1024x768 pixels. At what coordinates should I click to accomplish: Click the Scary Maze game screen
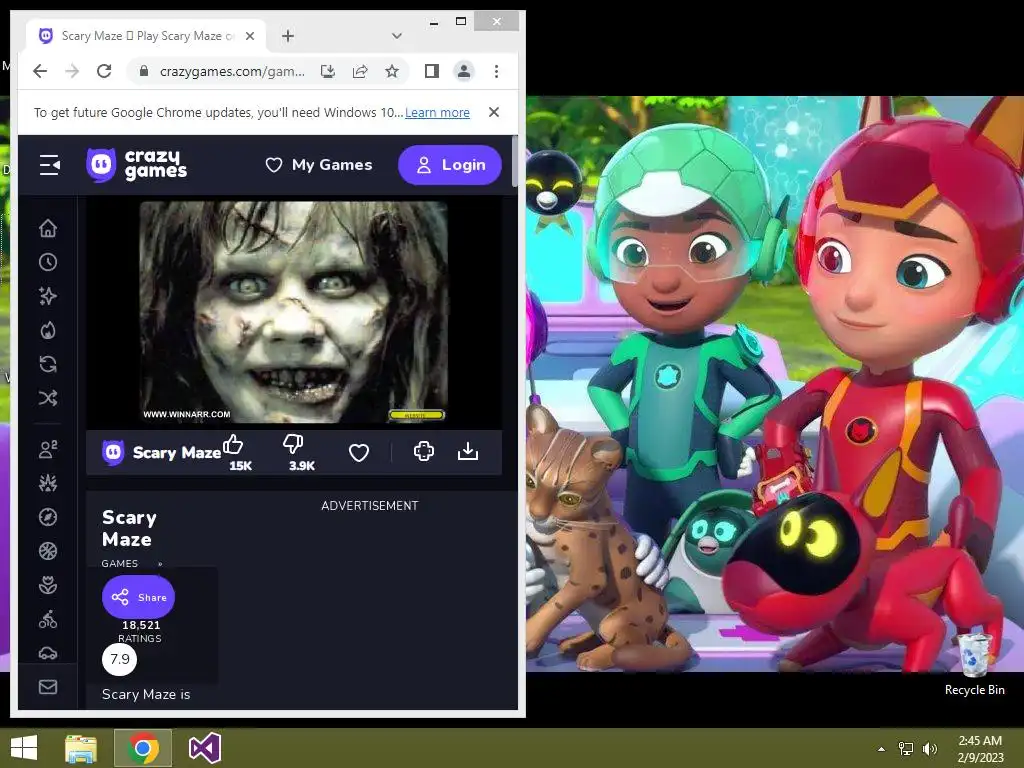point(294,312)
